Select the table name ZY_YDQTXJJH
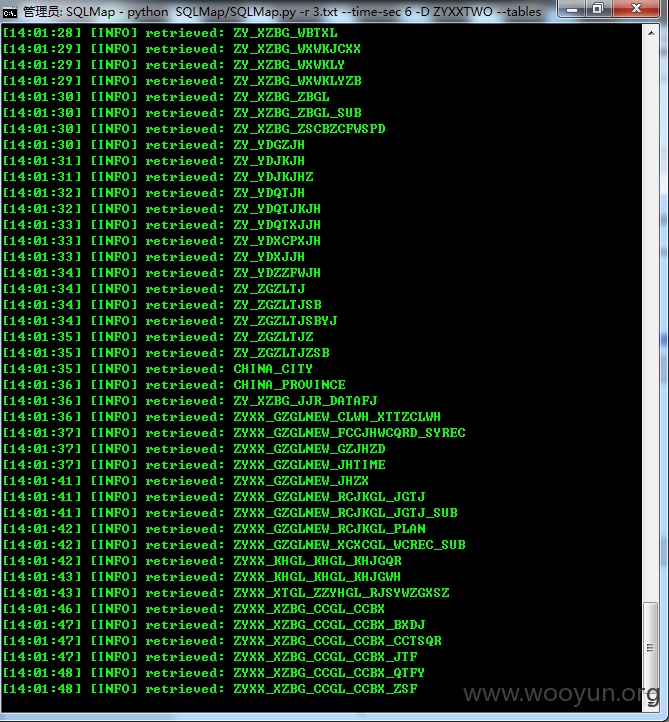This screenshot has height=722, width=669. (277, 225)
